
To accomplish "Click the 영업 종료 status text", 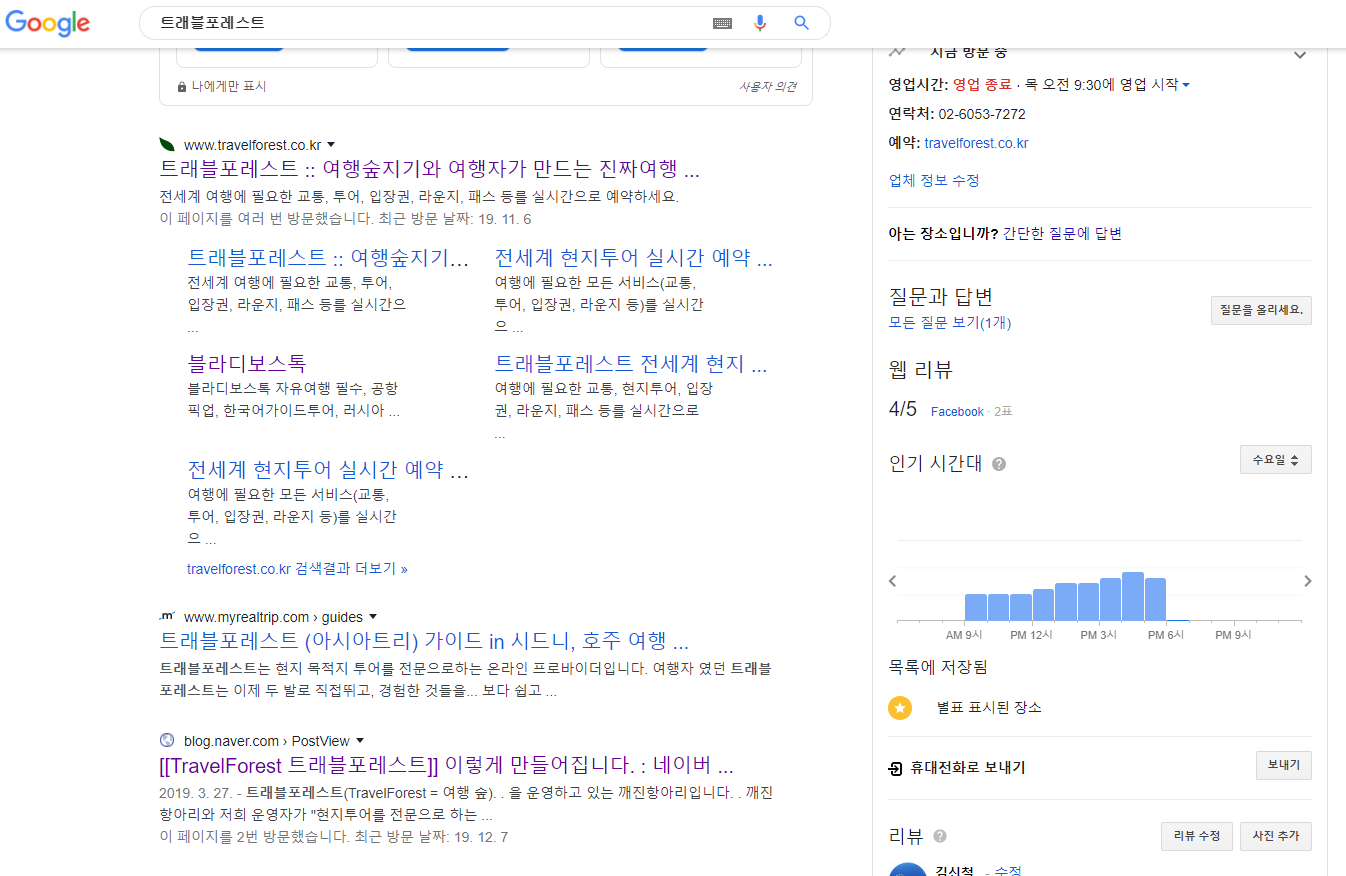I will click(982, 85).
